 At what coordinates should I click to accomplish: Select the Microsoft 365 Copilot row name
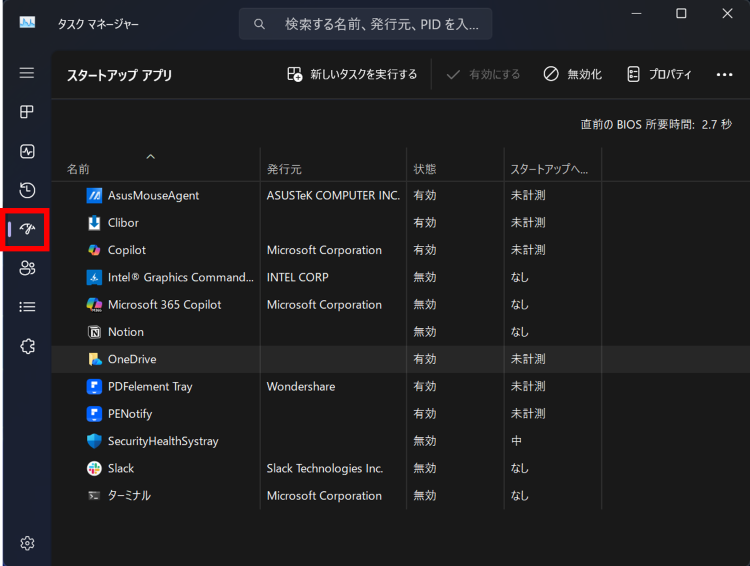click(x=165, y=304)
